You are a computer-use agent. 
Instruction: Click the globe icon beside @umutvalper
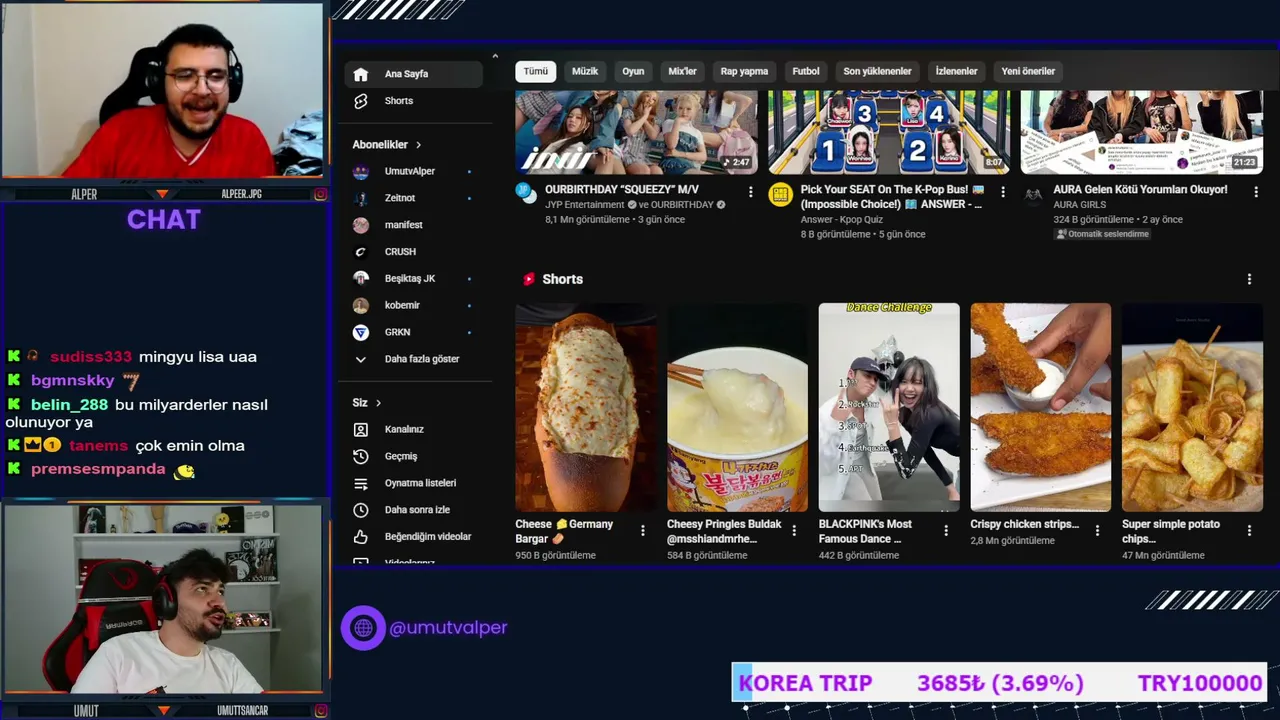pos(363,628)
